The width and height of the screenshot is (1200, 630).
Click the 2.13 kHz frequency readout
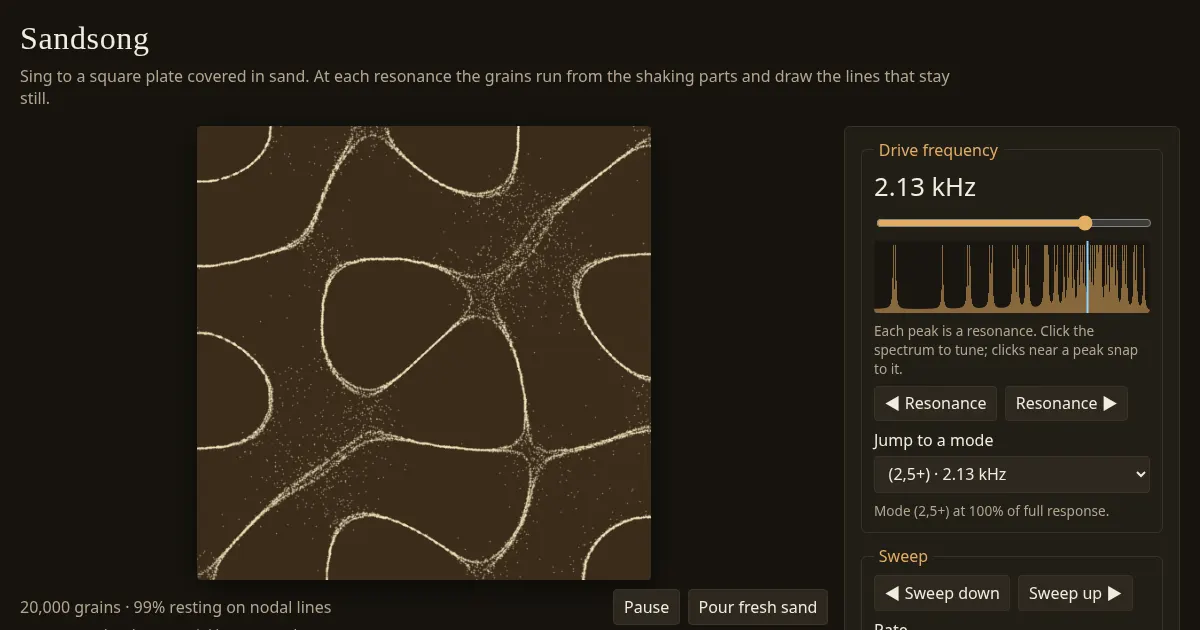[925, 187]
